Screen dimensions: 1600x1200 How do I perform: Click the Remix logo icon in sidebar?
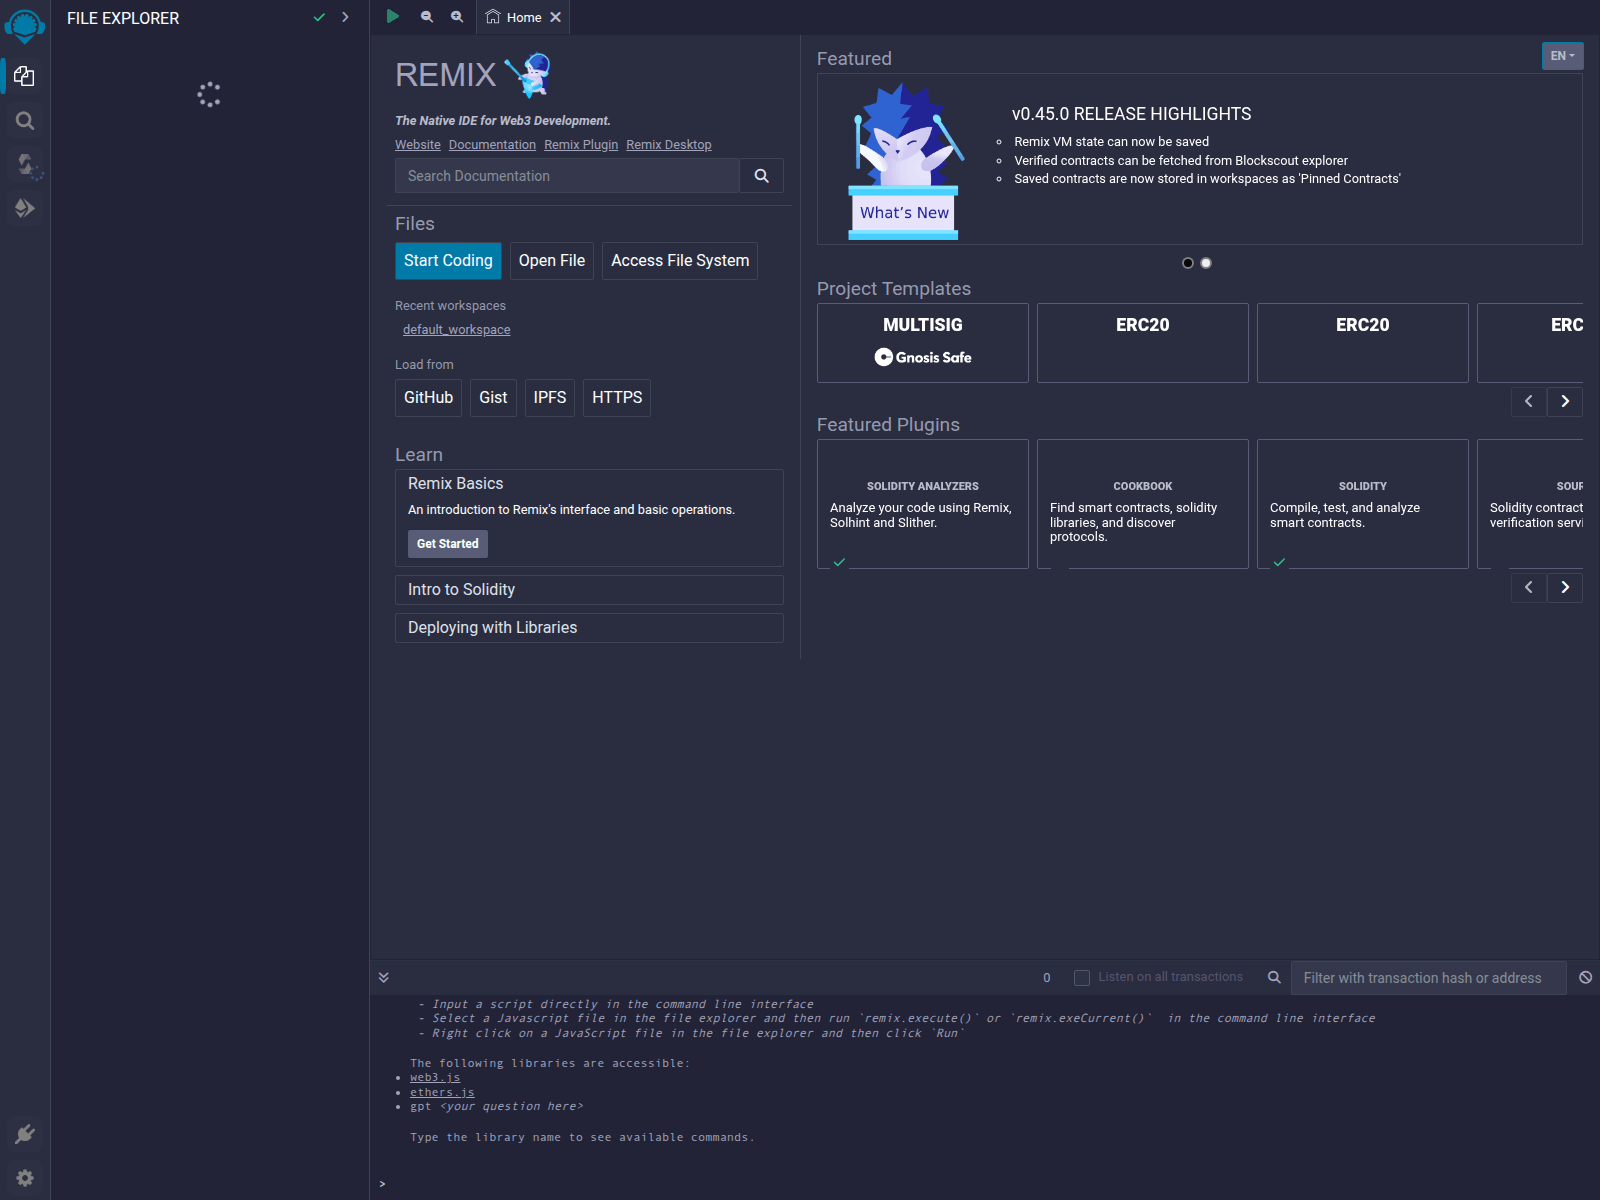pos(25,25)
